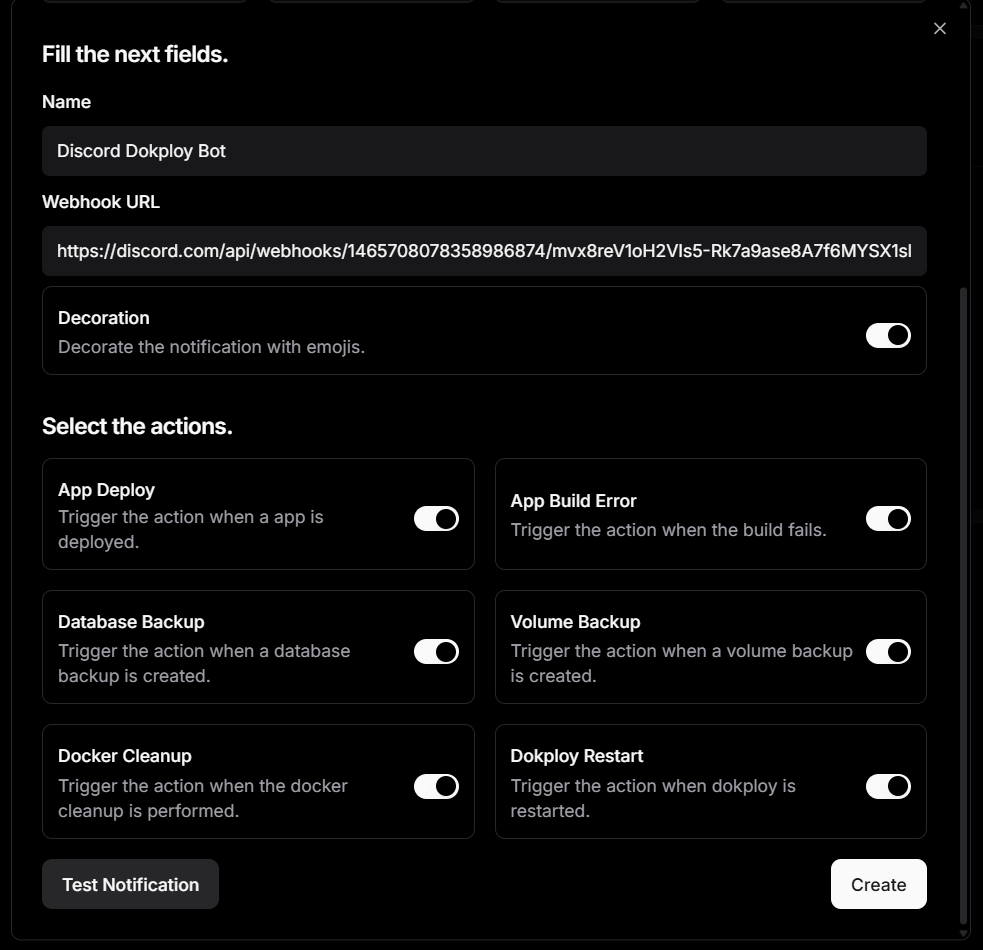The image size is (983, 950).
Task: Turn off the App Deploy switch
Action: point(436,518)
